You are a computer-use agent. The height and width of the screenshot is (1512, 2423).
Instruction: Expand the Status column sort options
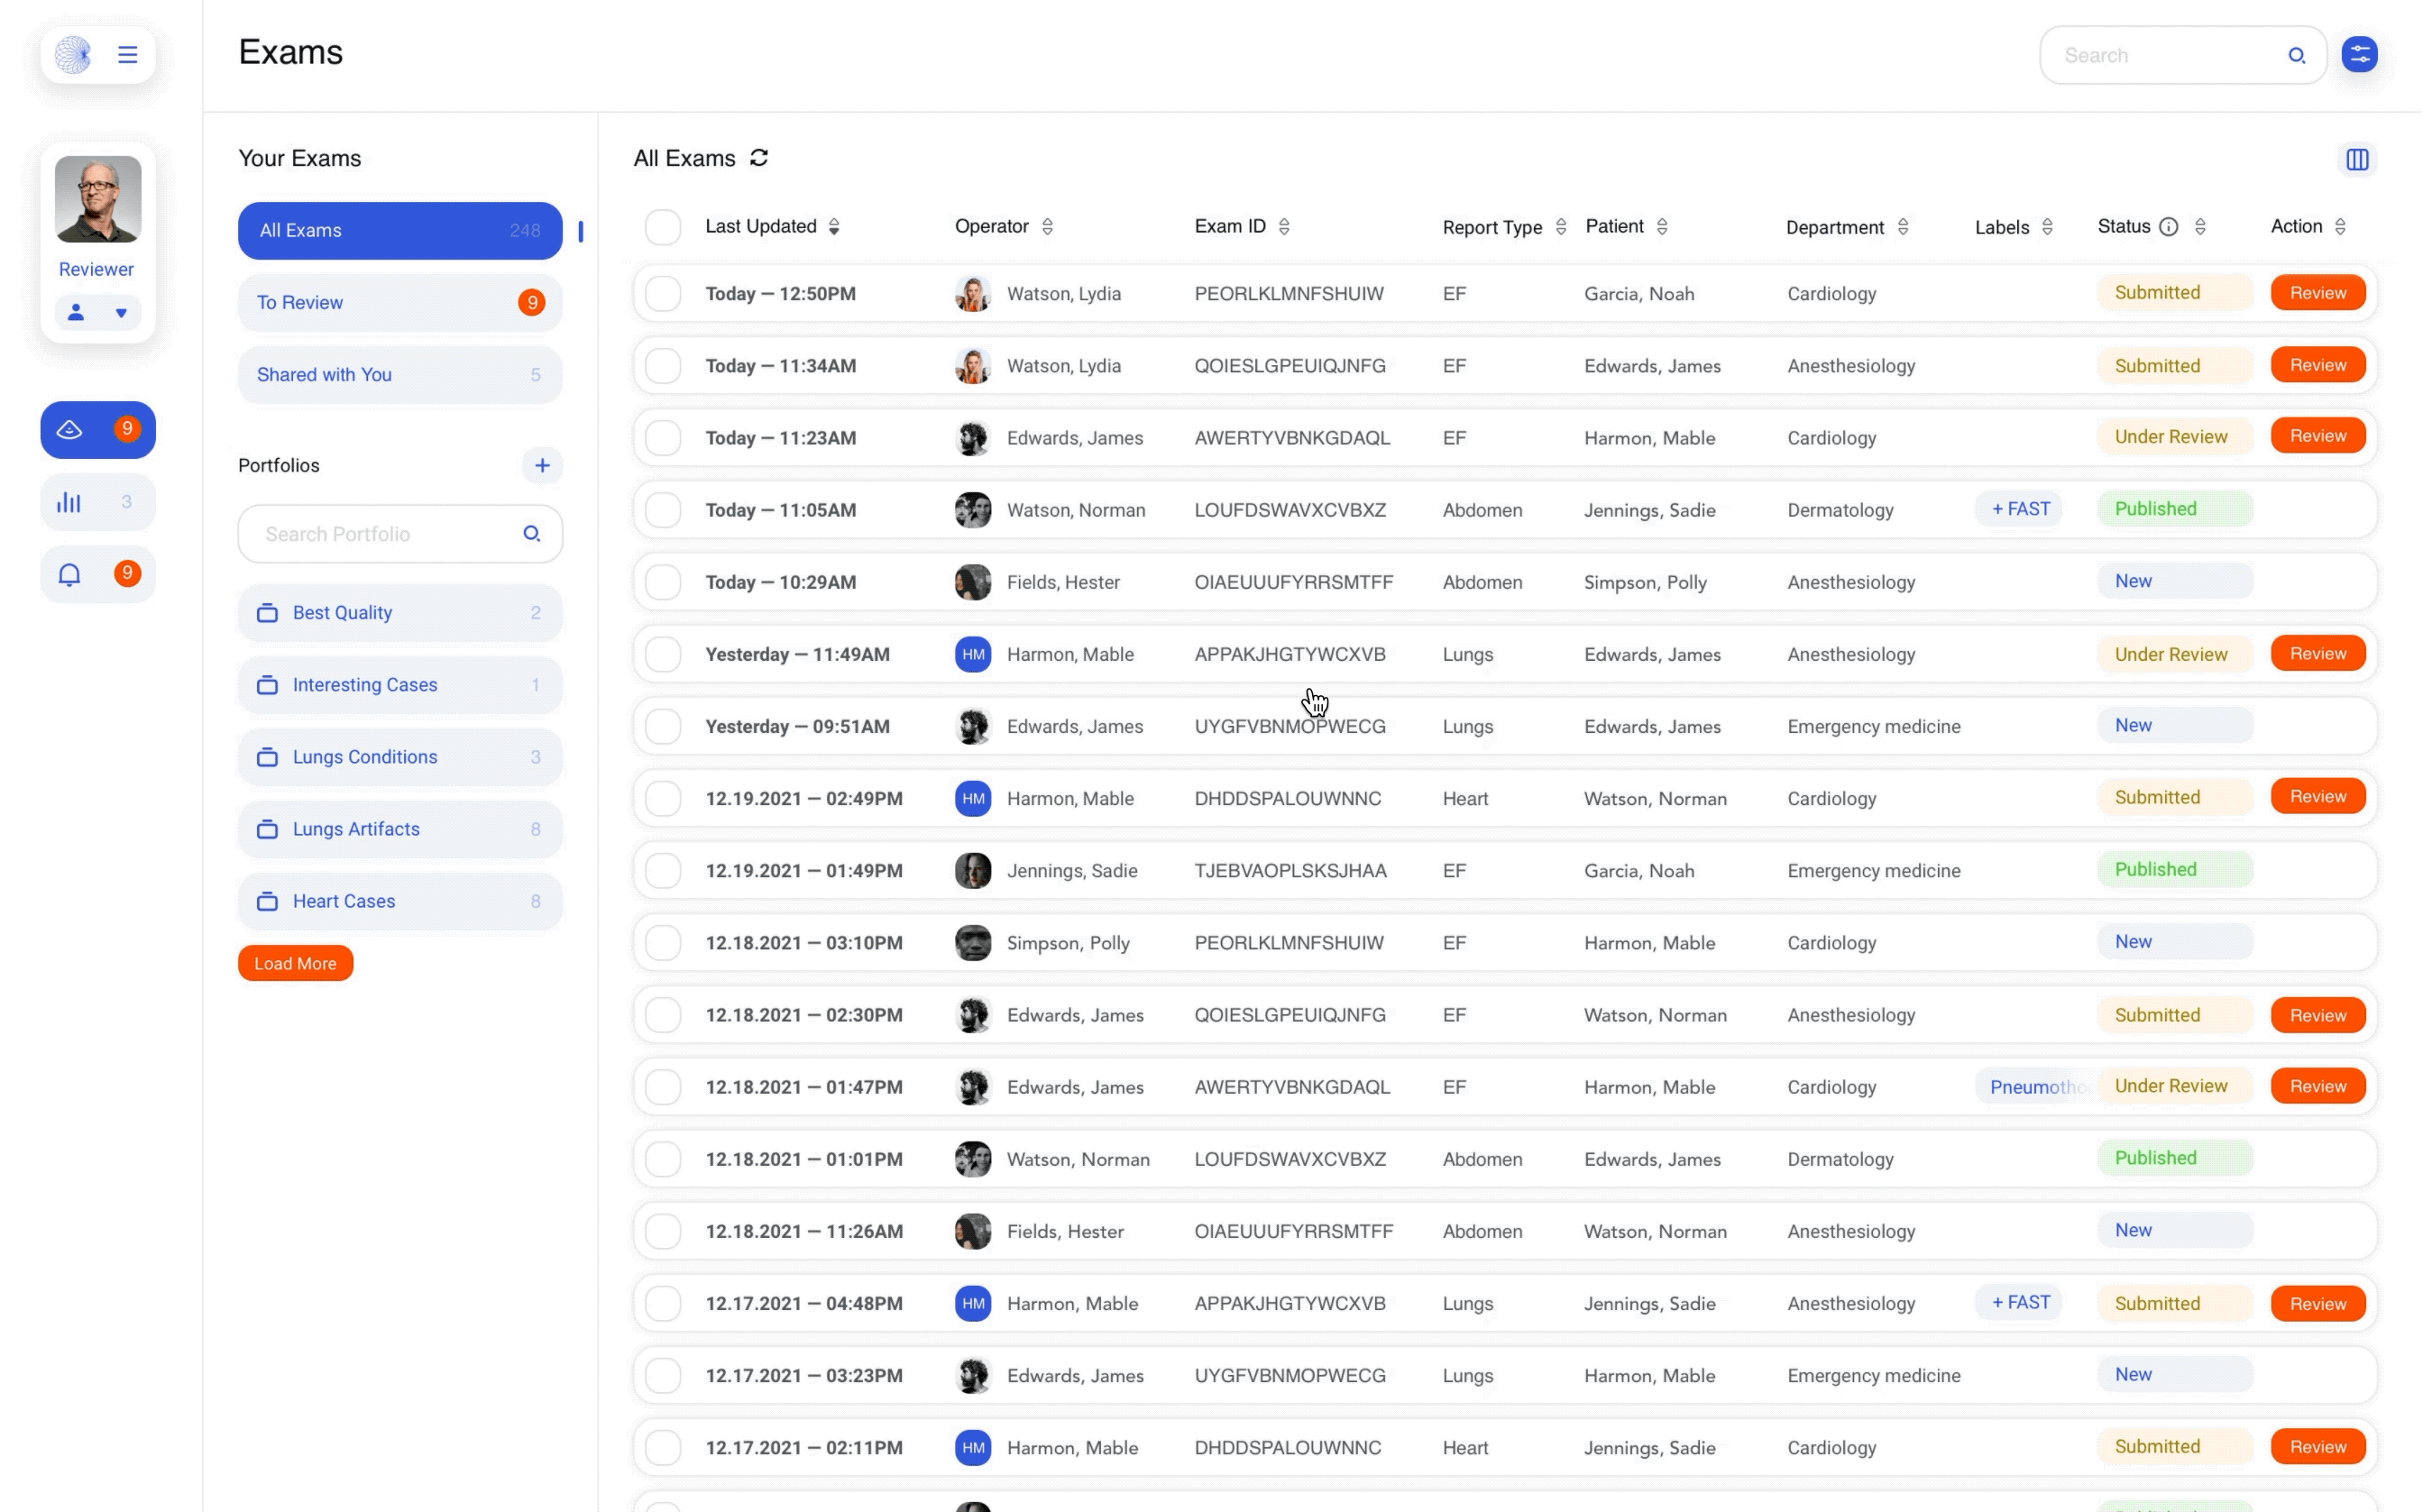pyautogui.click(x=2200, y=226)
